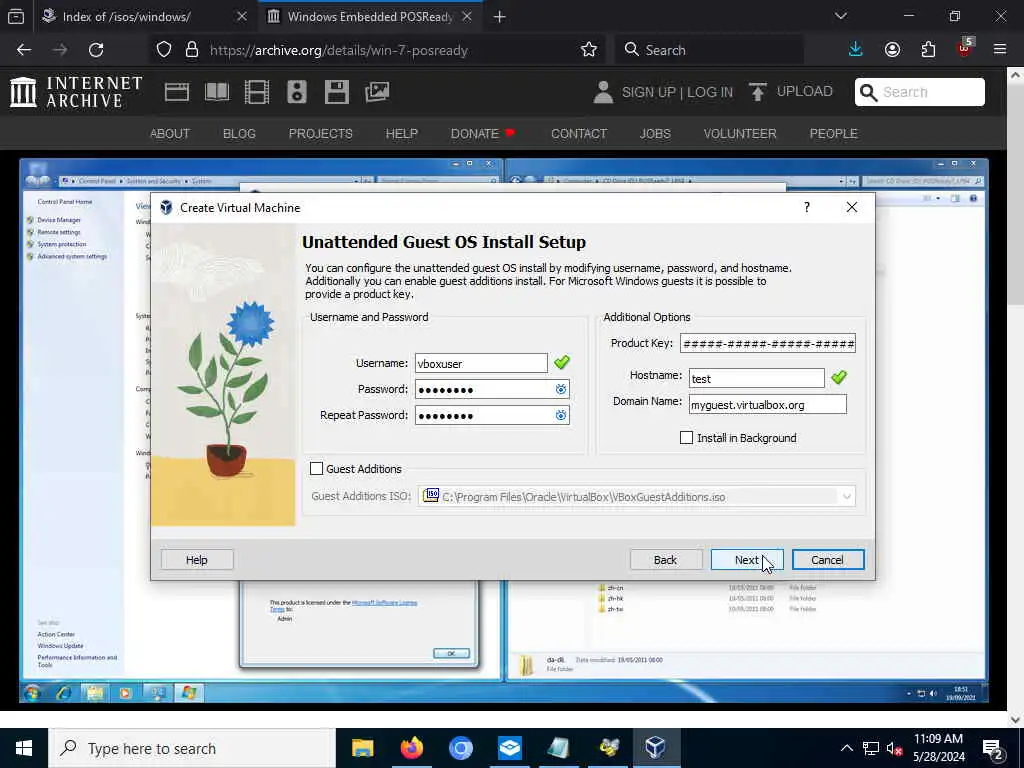The width and height of the screenshot is (1024, 768).
Task: Reload the current page
Action: click(x=96, y=50)
